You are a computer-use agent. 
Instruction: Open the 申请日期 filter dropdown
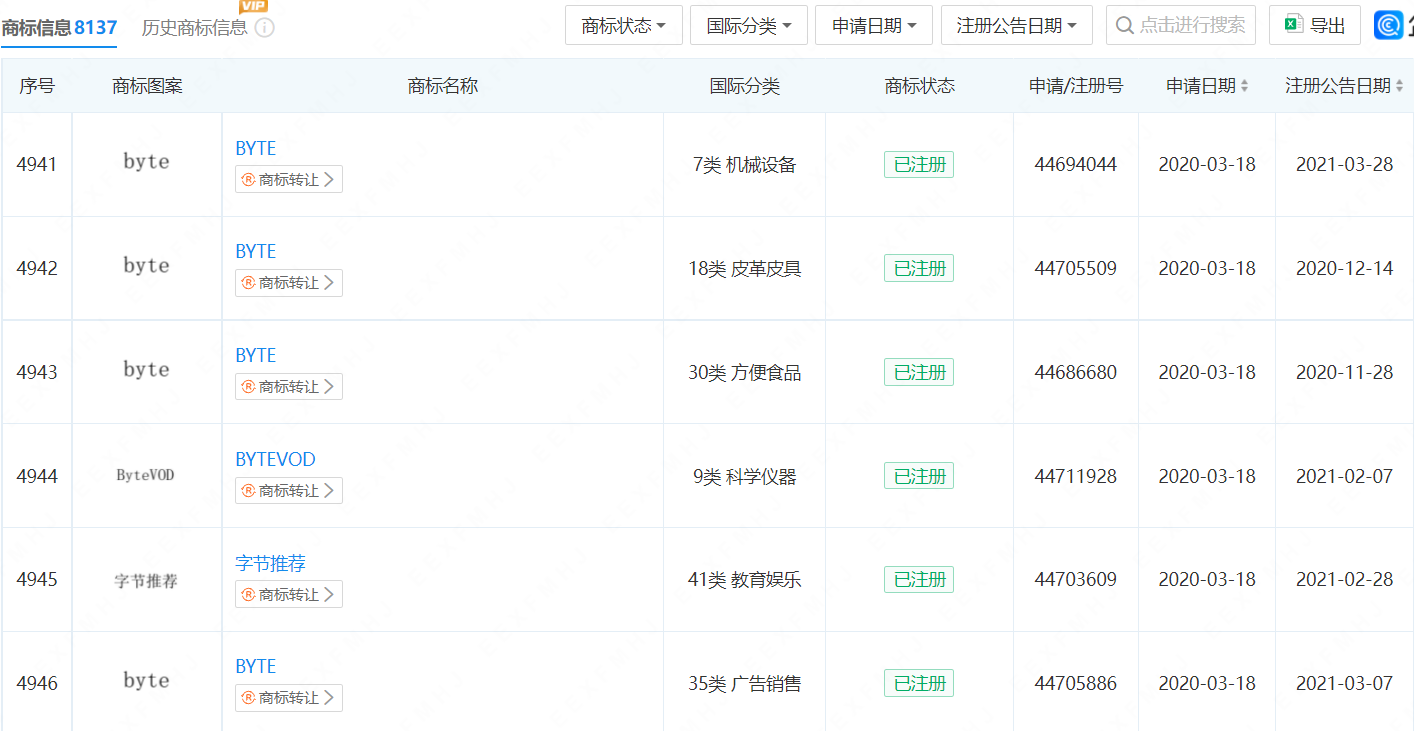pyautogui.click(x=873, y=26)
